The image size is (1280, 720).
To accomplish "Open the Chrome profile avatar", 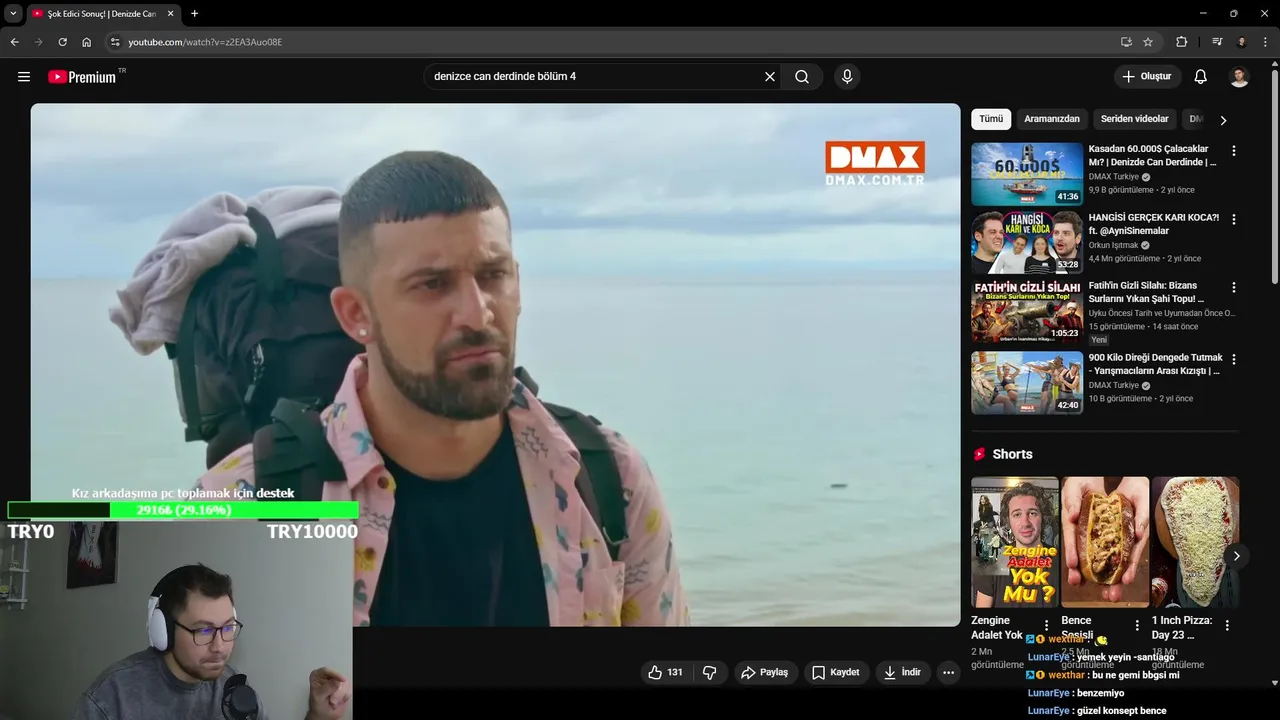I will (x=1241, y=42).
